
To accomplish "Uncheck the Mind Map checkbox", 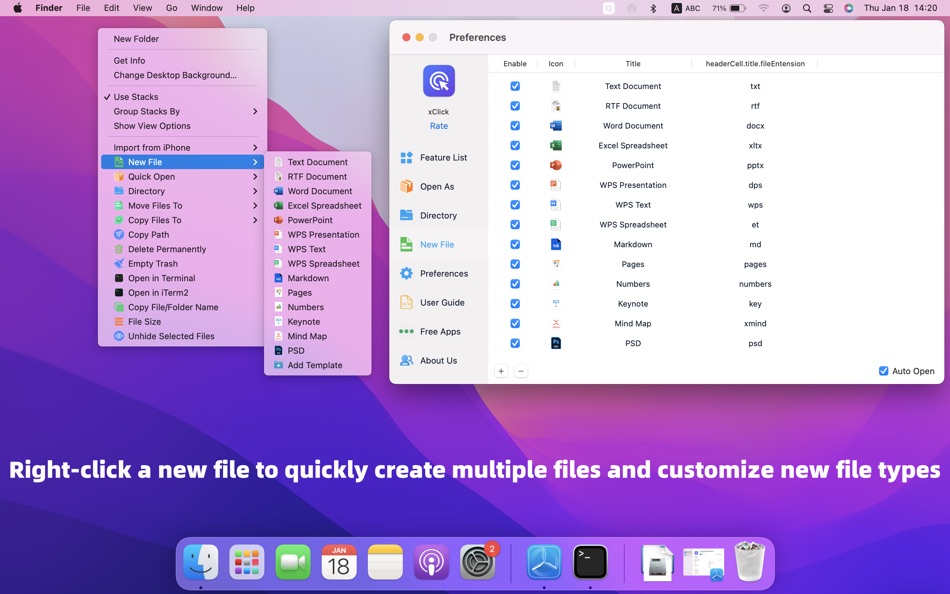I will coord(515,324).
